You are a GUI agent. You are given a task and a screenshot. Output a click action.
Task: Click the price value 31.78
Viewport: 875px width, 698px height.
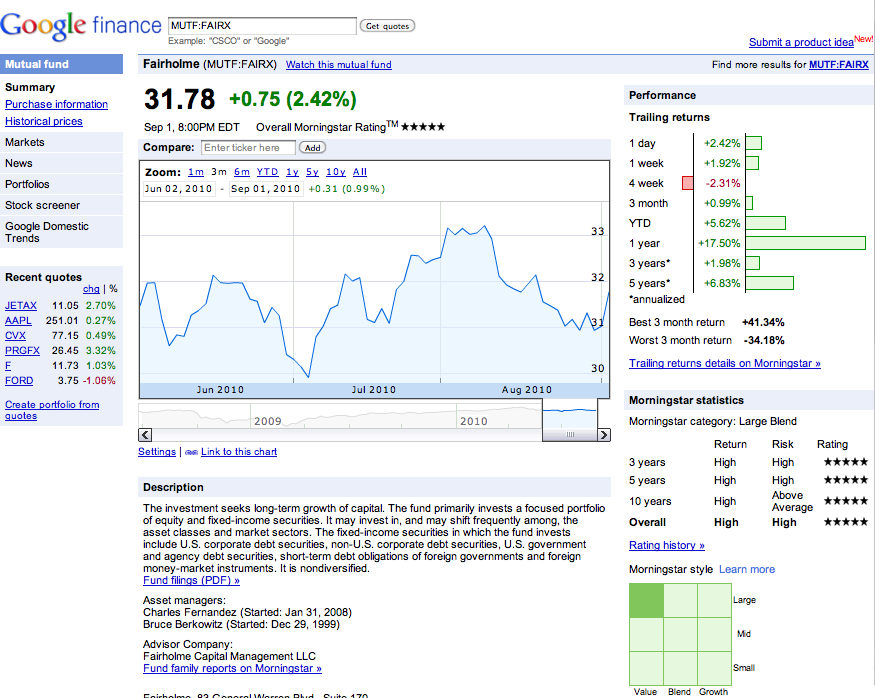[x=179, y=99]
